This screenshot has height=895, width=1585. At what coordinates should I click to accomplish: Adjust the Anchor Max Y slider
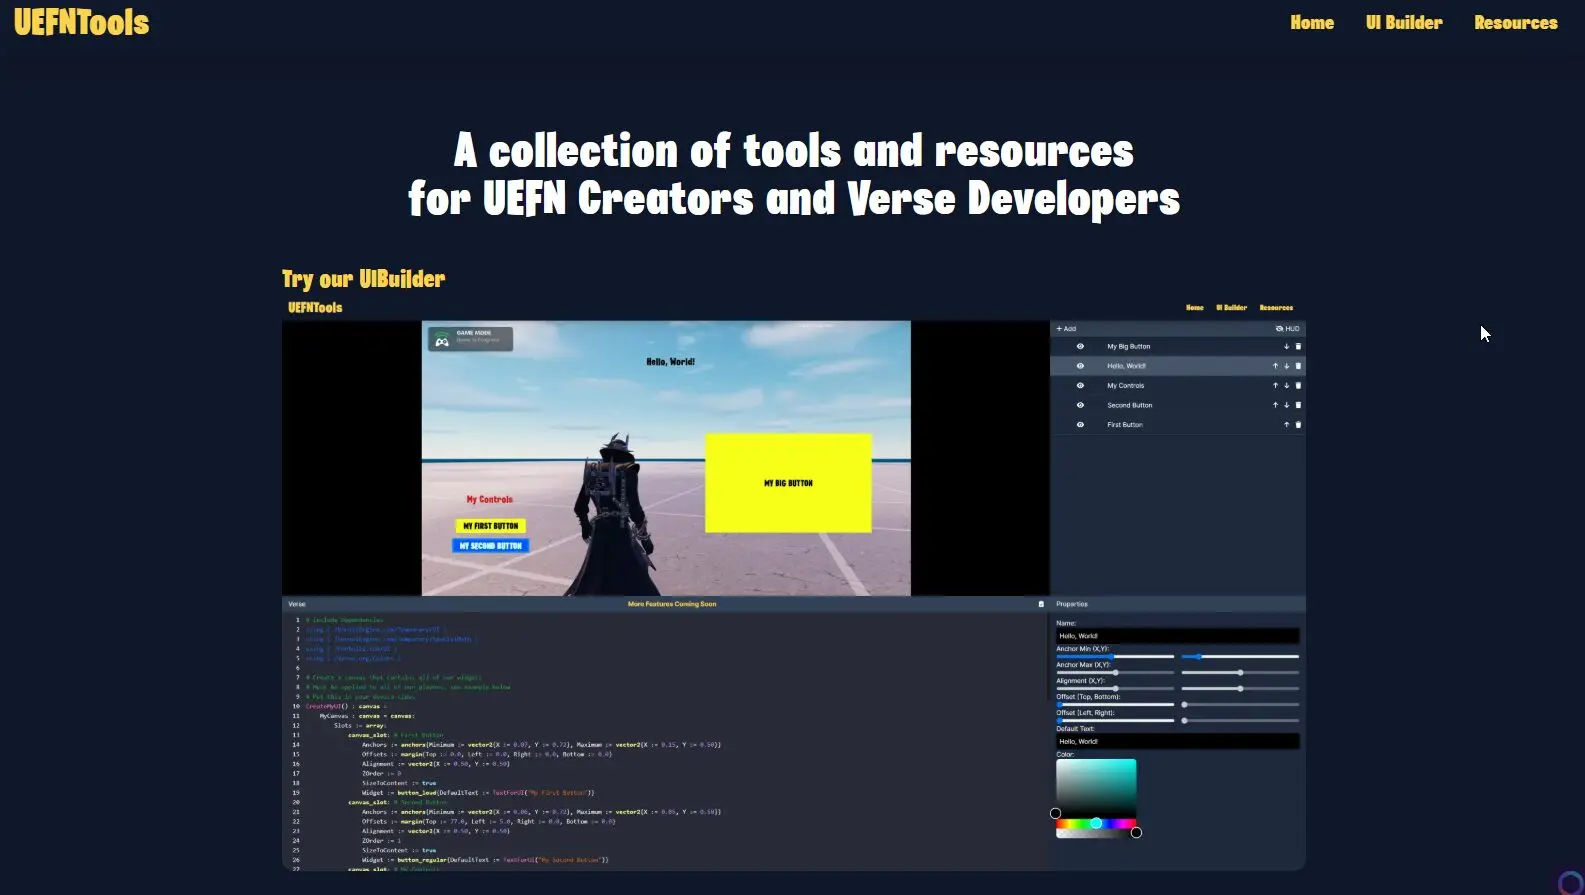[x=1240, y=673]
